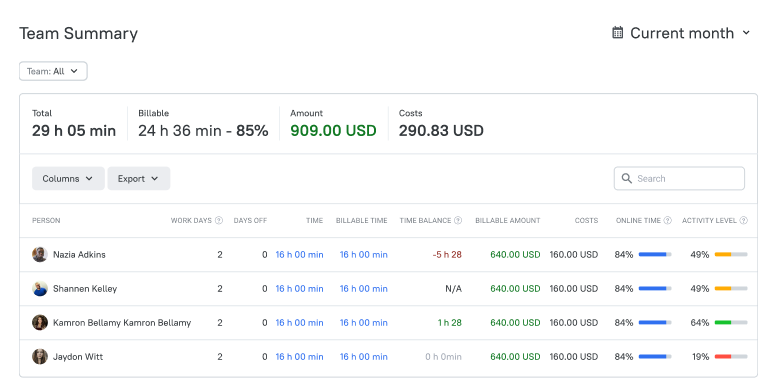The height and width of the screenshot is (392, 776).
Task: Open Jaydon Witt's Time link
Action: coord(299,357)
